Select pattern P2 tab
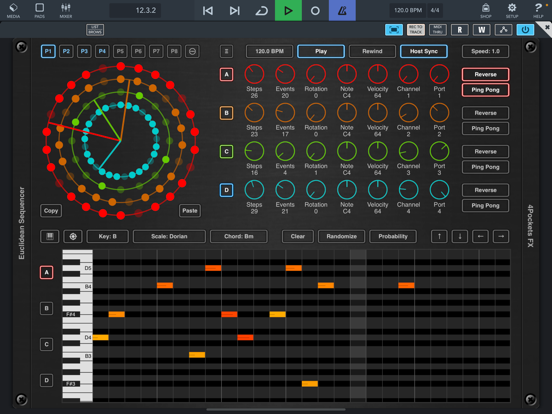The image size is (552, 414). click(x=66, y=51)
